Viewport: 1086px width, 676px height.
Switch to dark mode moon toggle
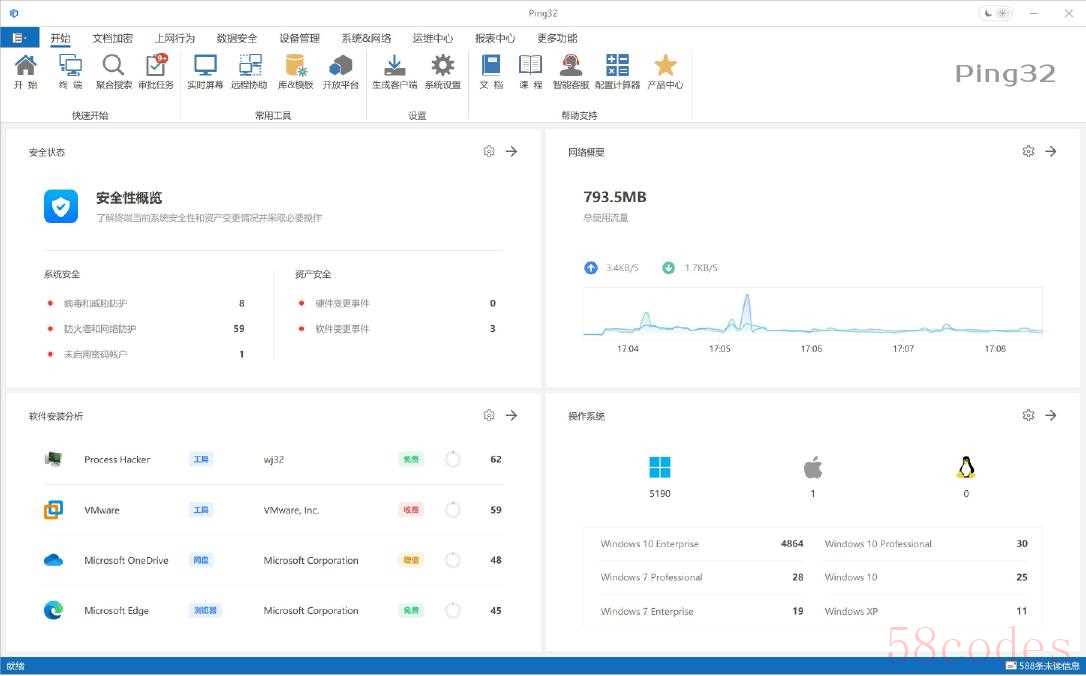(x=988, y=13)
